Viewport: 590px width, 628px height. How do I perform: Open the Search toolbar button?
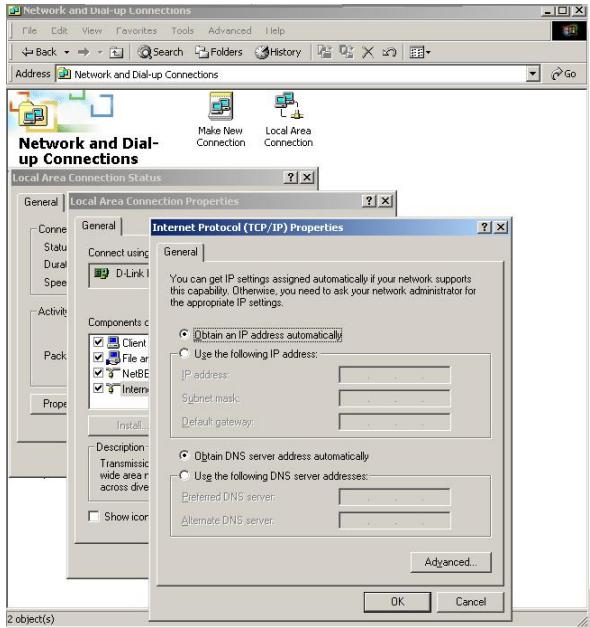pyautogui.click(x=160, y=52)
